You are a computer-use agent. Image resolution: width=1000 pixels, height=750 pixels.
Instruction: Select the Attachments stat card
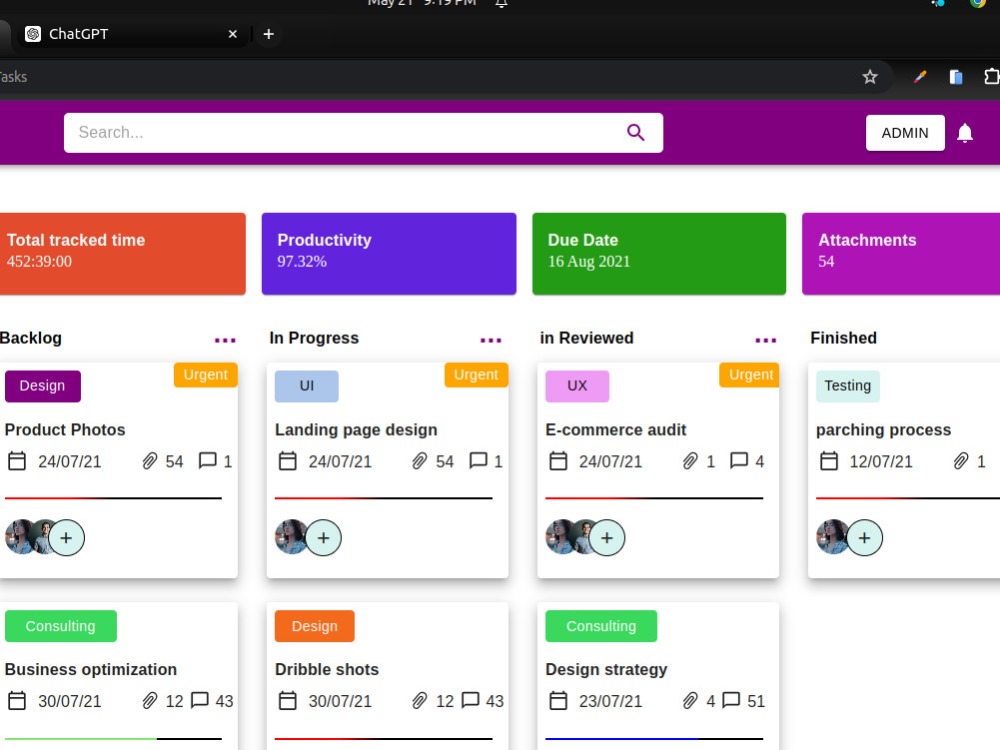[901, 253]
